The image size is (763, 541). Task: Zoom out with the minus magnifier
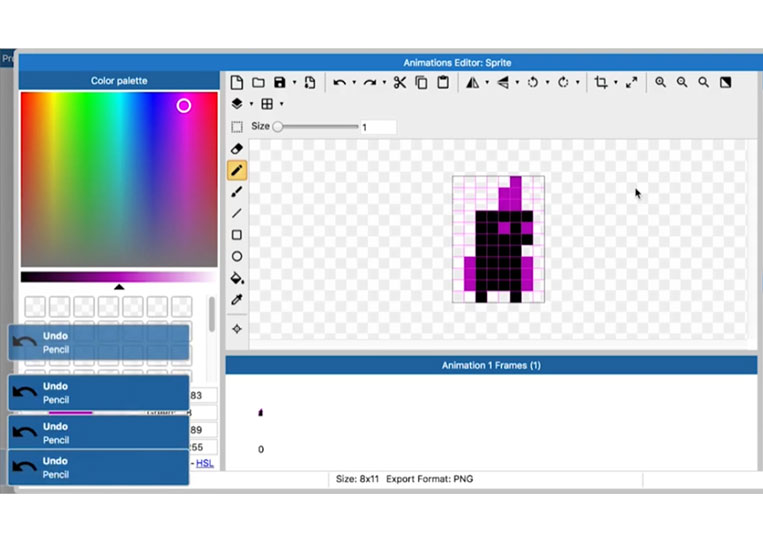point(682,83)
